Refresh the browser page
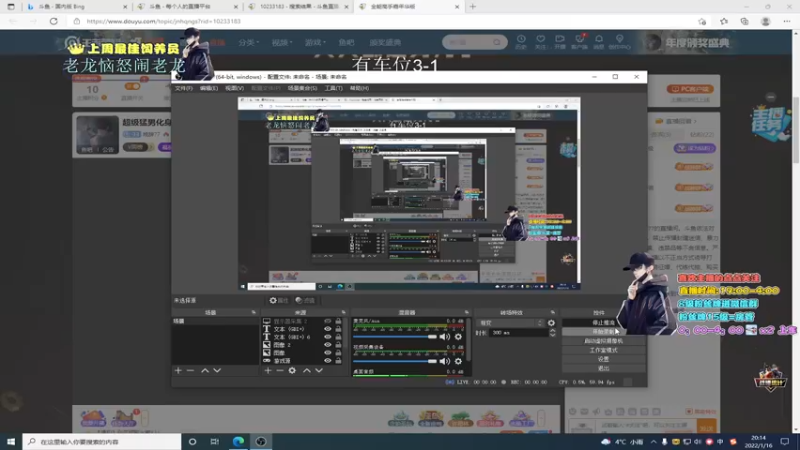 point(54,21)
